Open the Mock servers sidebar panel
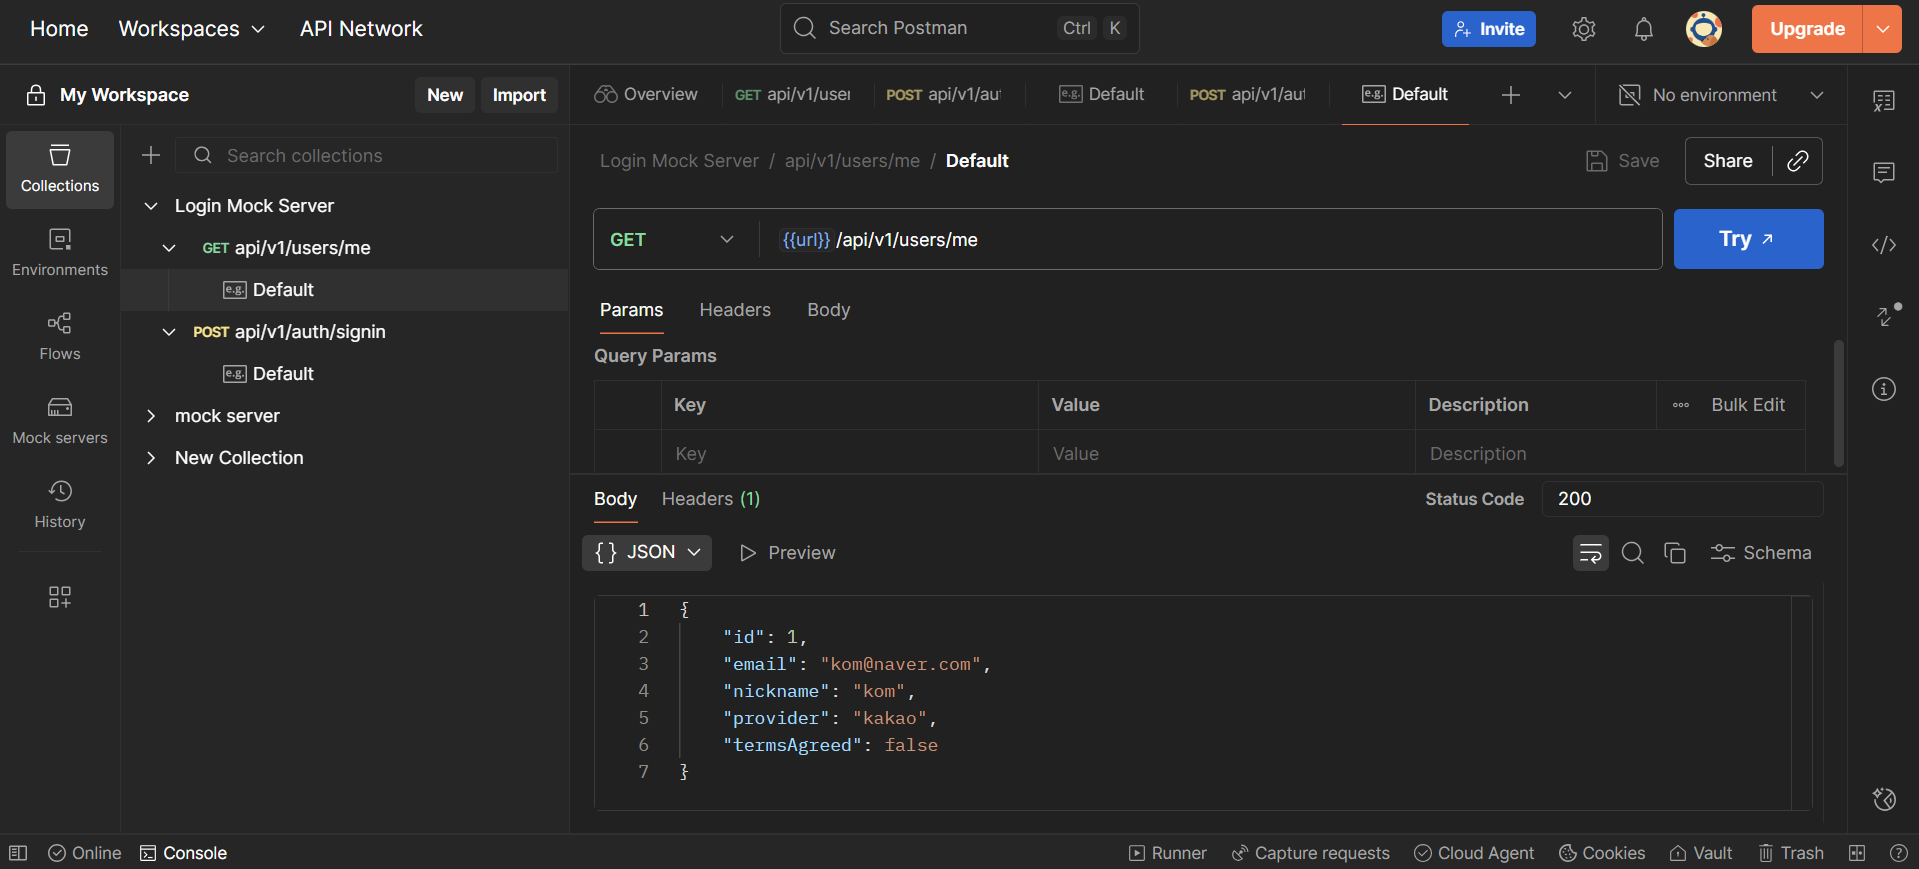 click(x=60, y=421)
